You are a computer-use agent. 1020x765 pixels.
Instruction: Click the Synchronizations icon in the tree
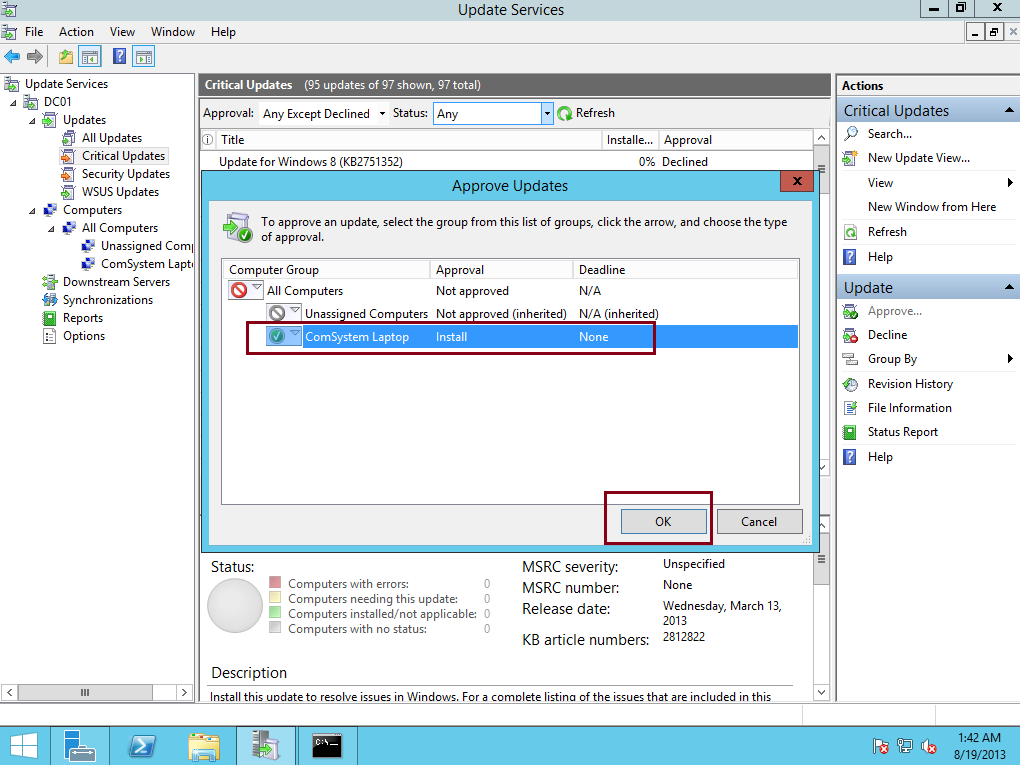49,300
